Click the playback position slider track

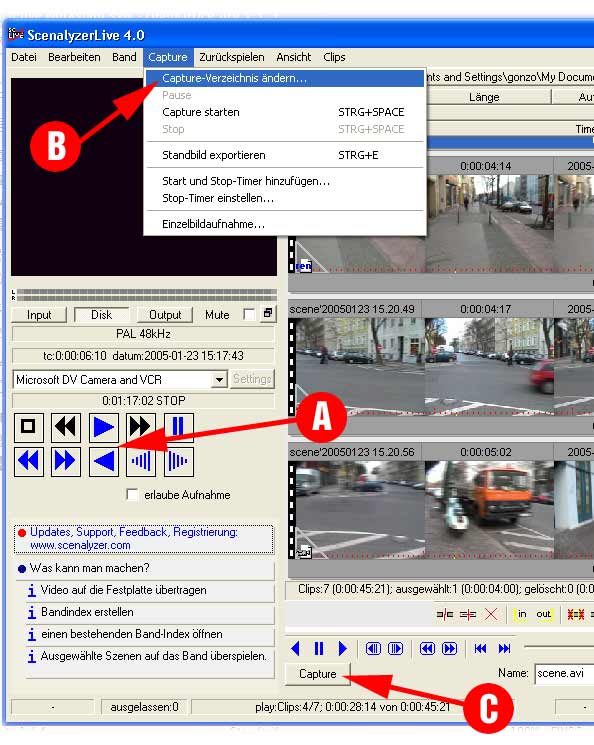[x=558, y=647]
